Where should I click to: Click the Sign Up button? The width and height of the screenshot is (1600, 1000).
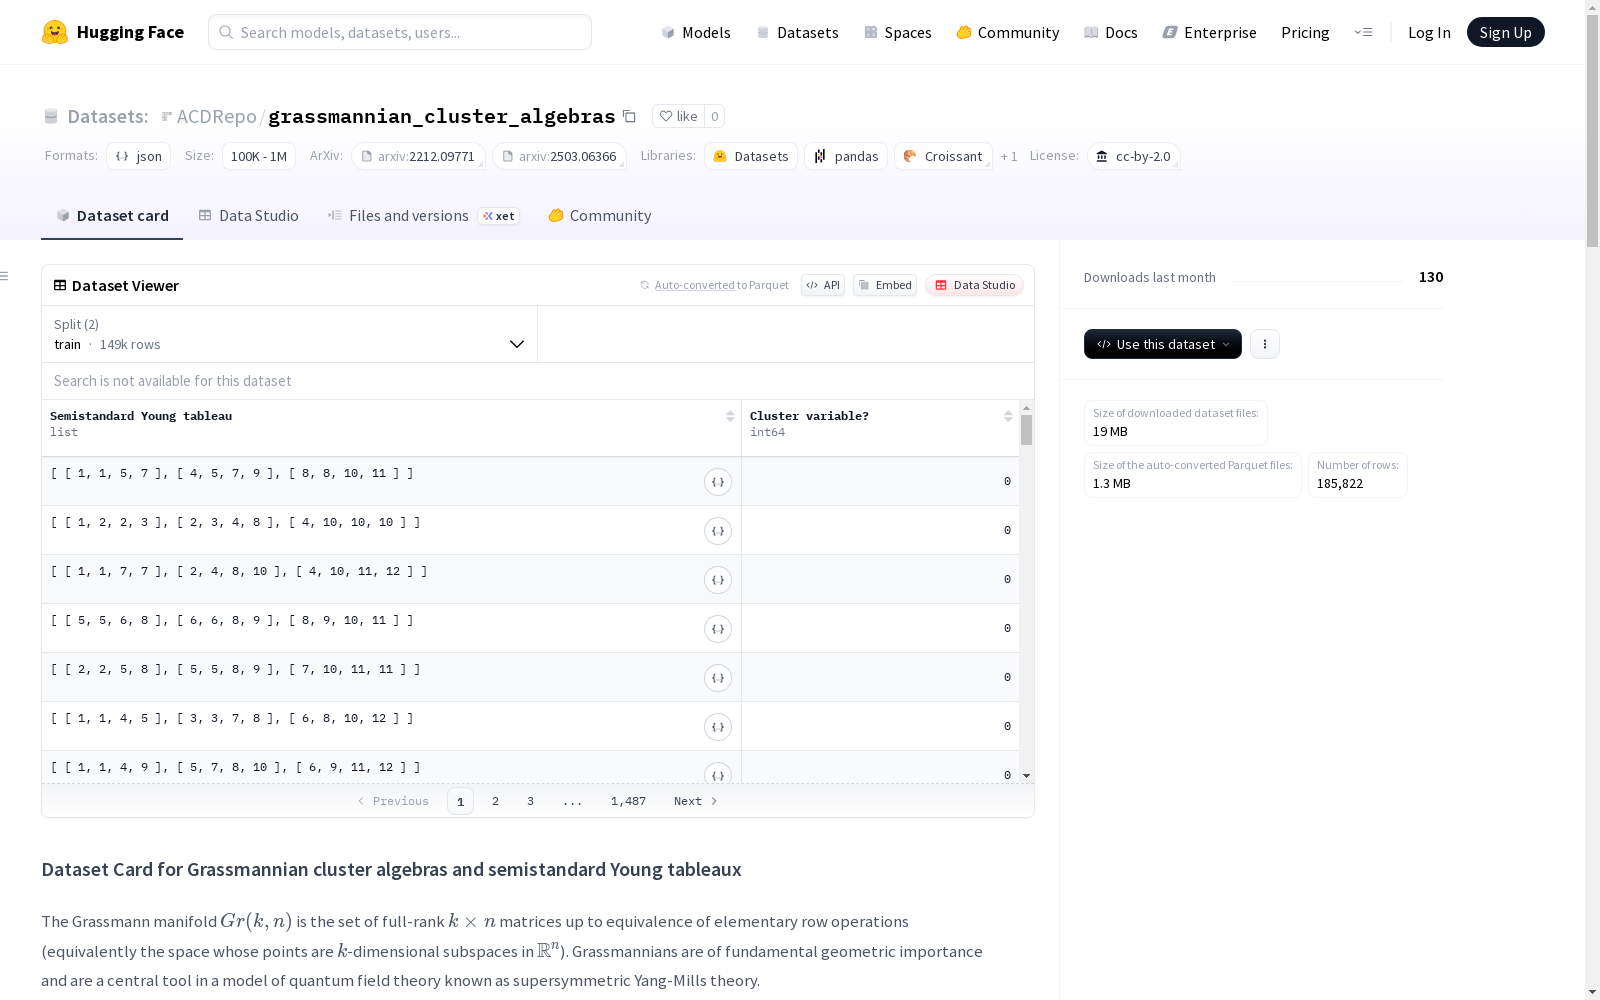pos(1506,32)
